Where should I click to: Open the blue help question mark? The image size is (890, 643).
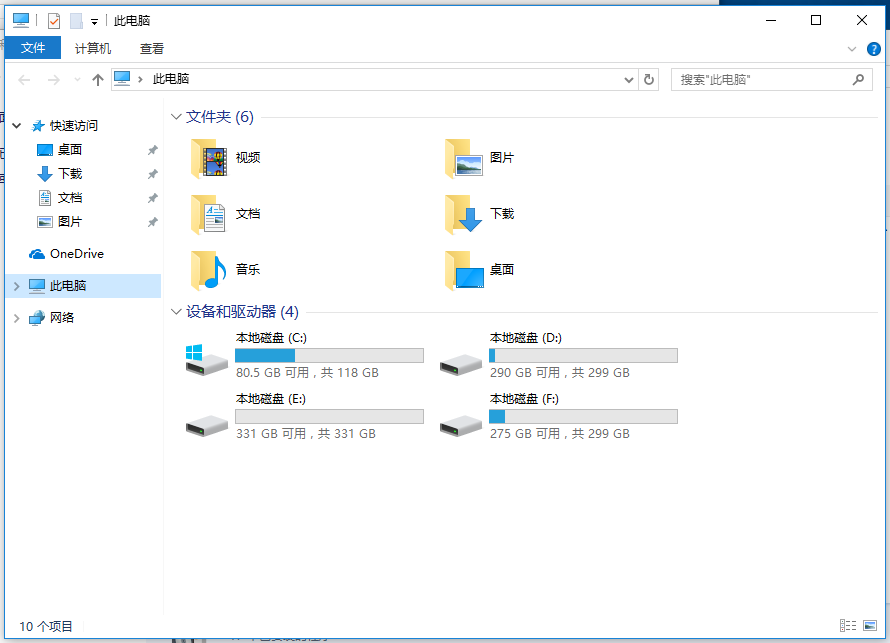874,49
